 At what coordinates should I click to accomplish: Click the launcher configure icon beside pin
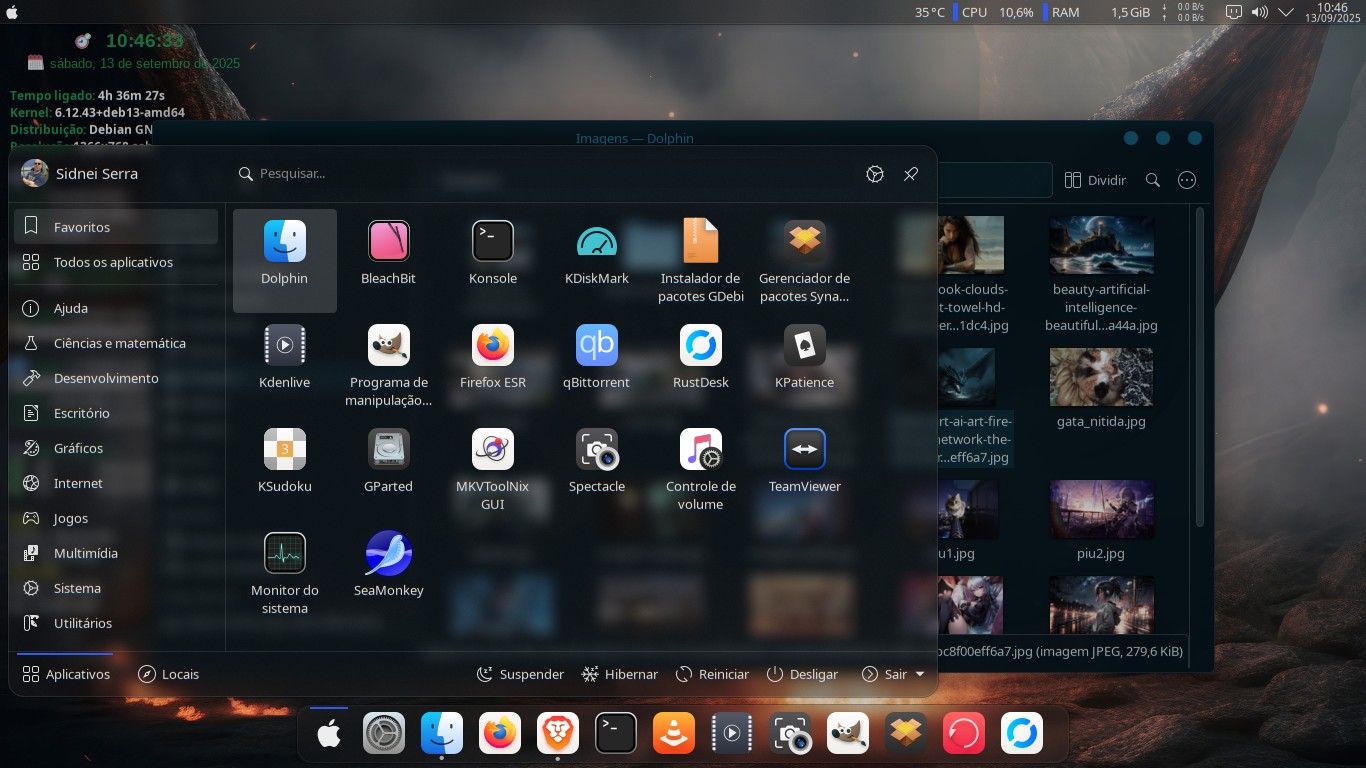pos(875,174)
